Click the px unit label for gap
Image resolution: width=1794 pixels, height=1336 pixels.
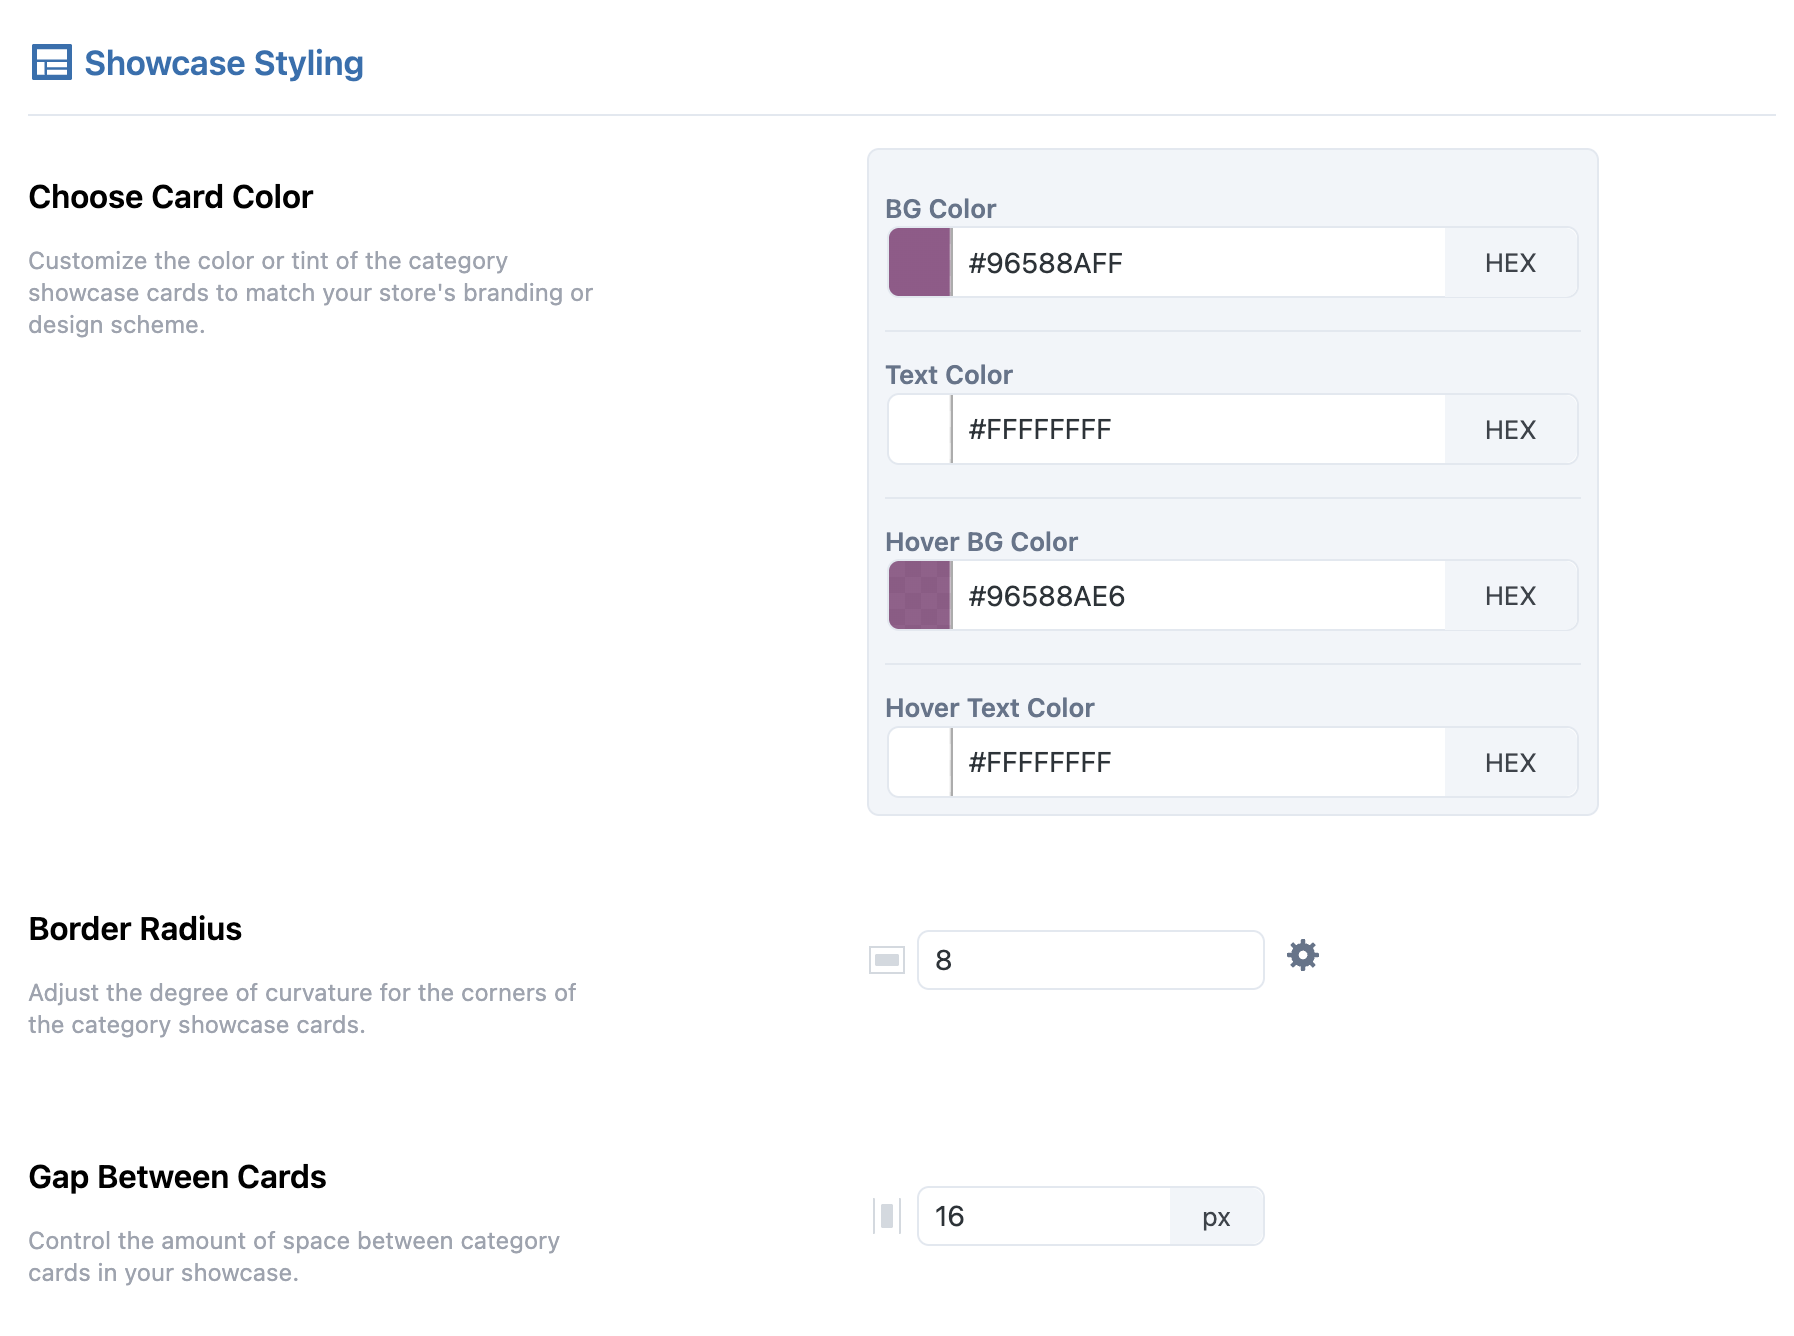pyautogui.click(x=1216, y=1217)
